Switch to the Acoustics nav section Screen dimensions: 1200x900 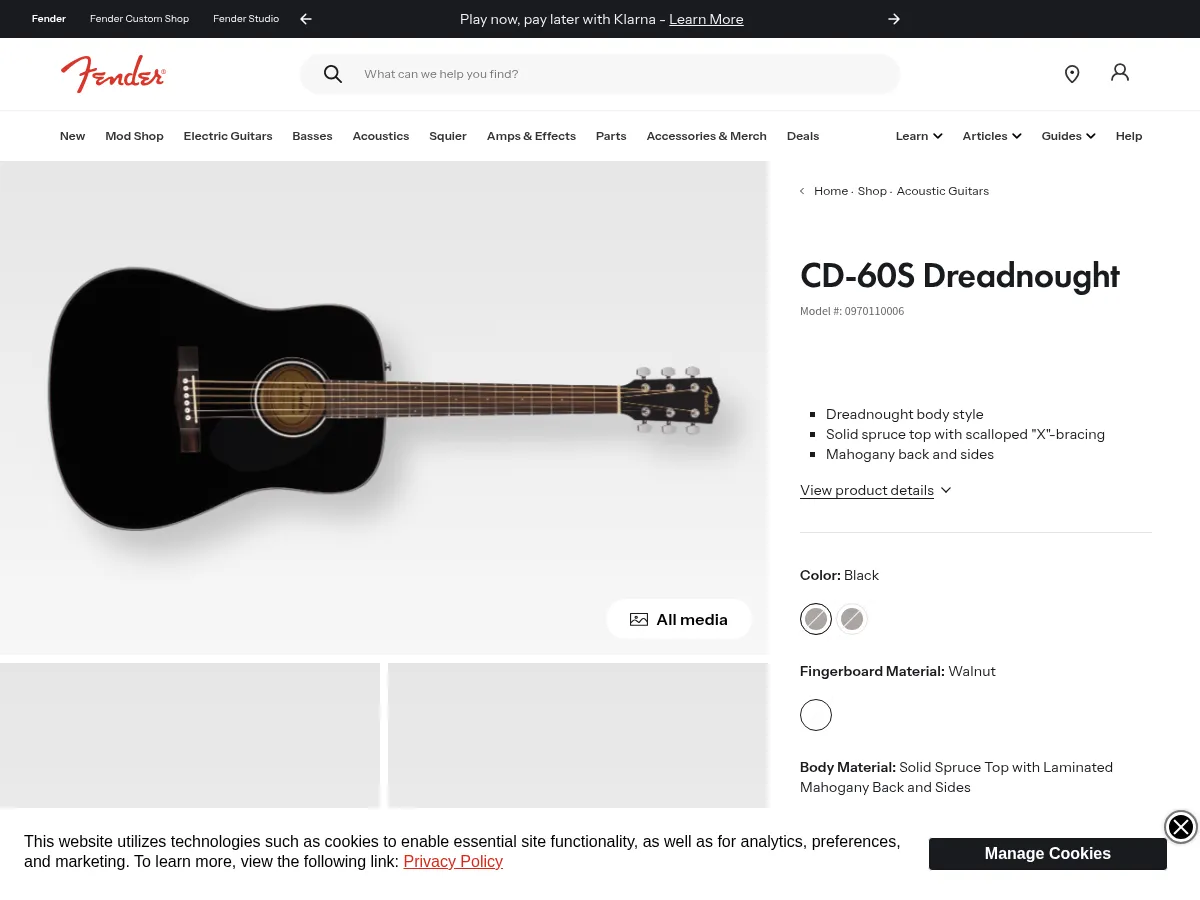coord(380,136)
